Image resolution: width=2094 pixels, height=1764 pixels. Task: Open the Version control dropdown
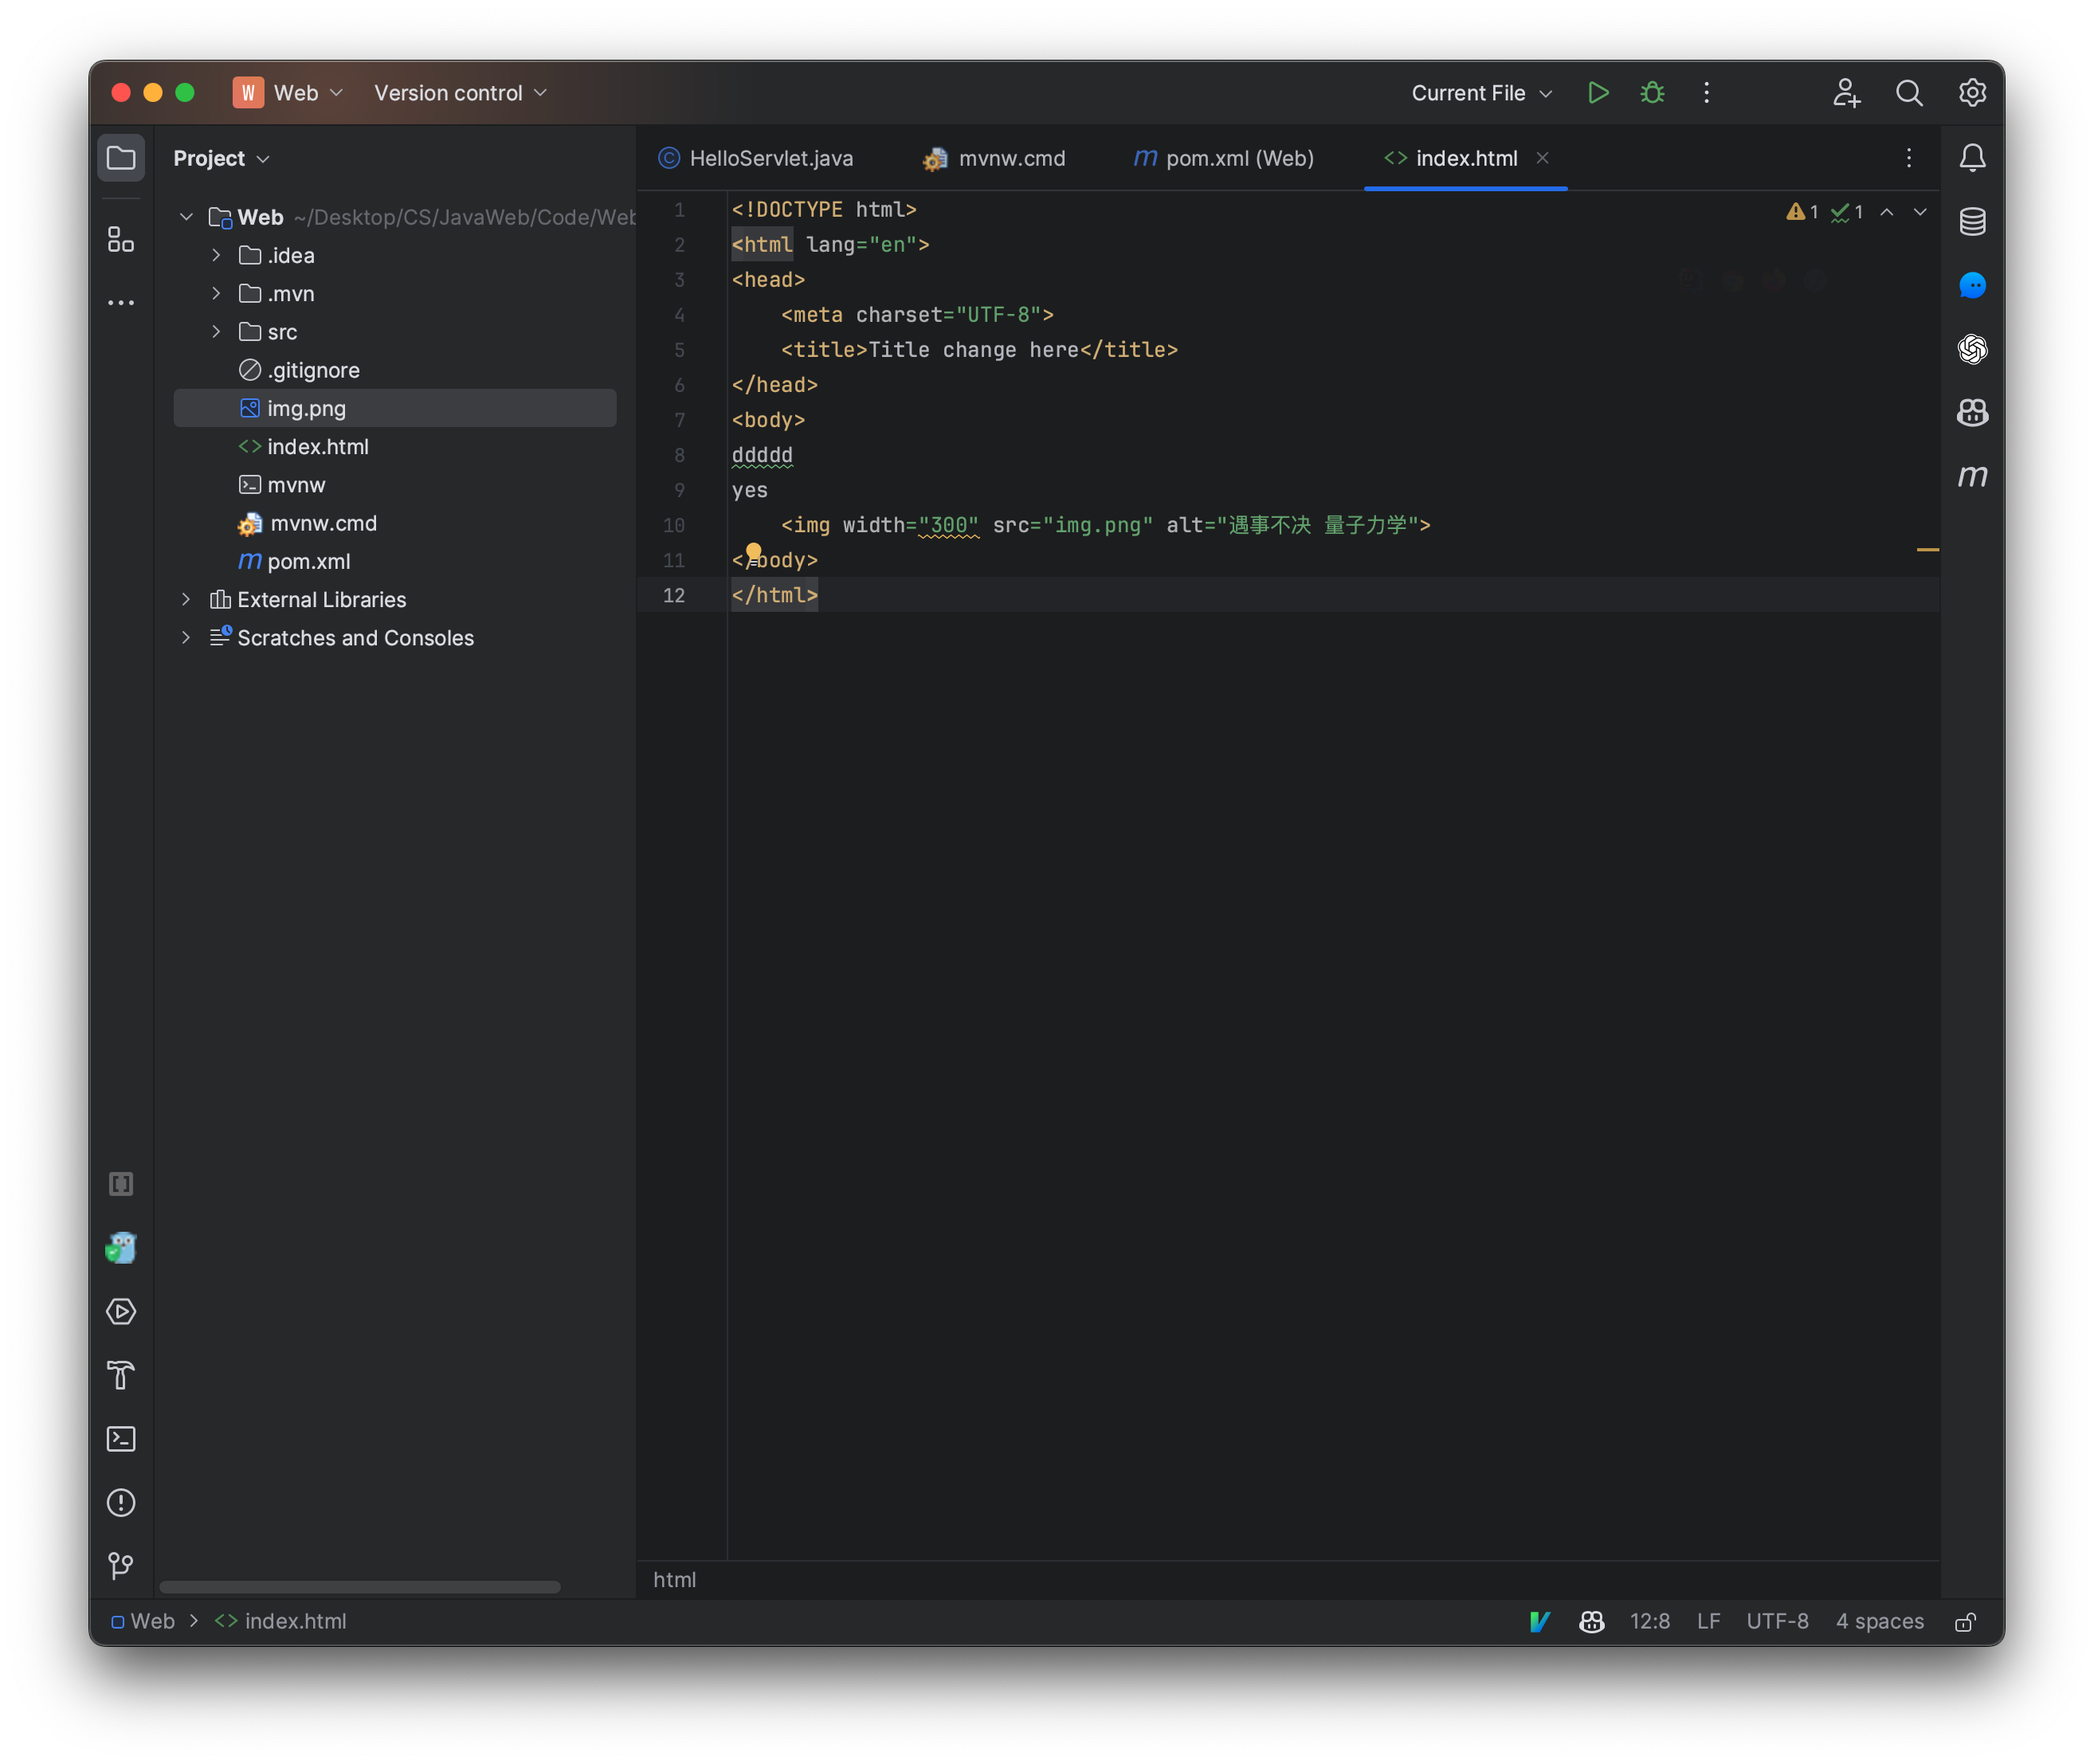click(x=460, y=93)
